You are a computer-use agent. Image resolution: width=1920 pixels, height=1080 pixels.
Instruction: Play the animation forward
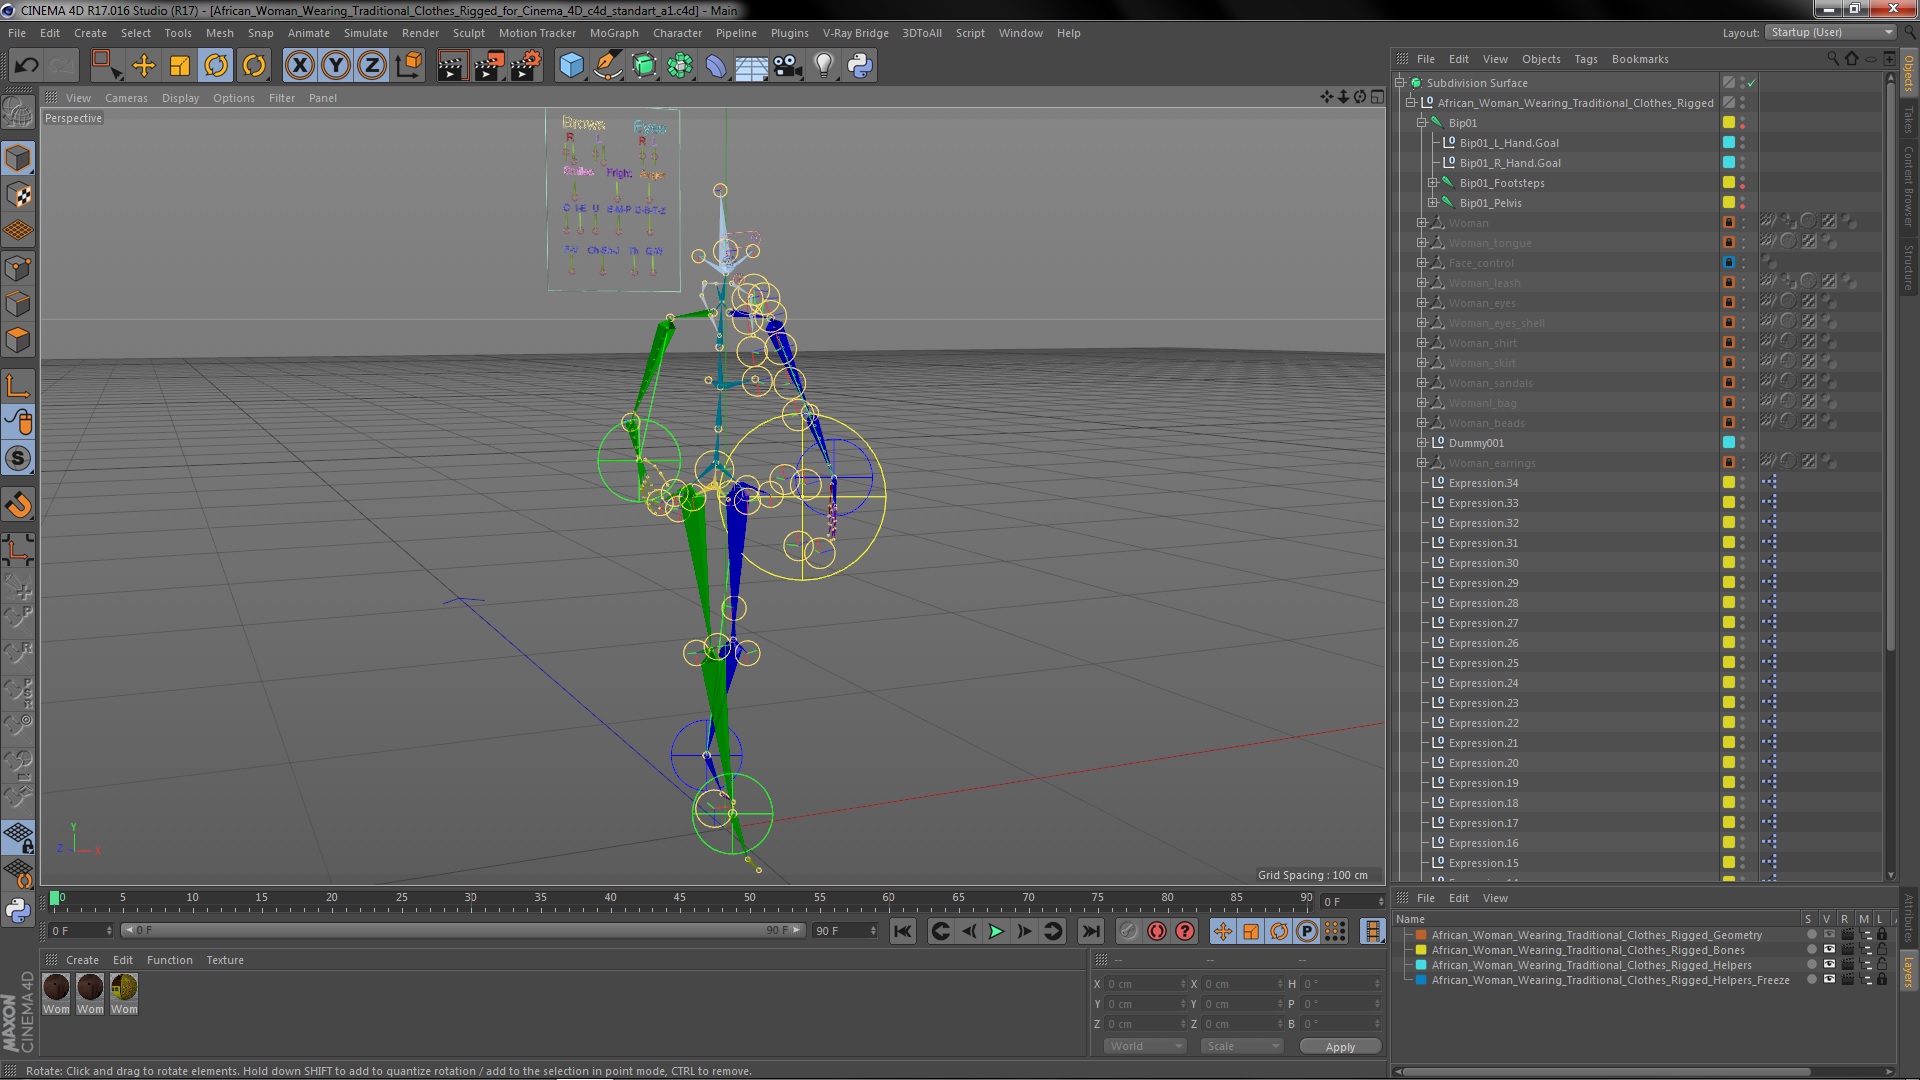click(996, 932)
